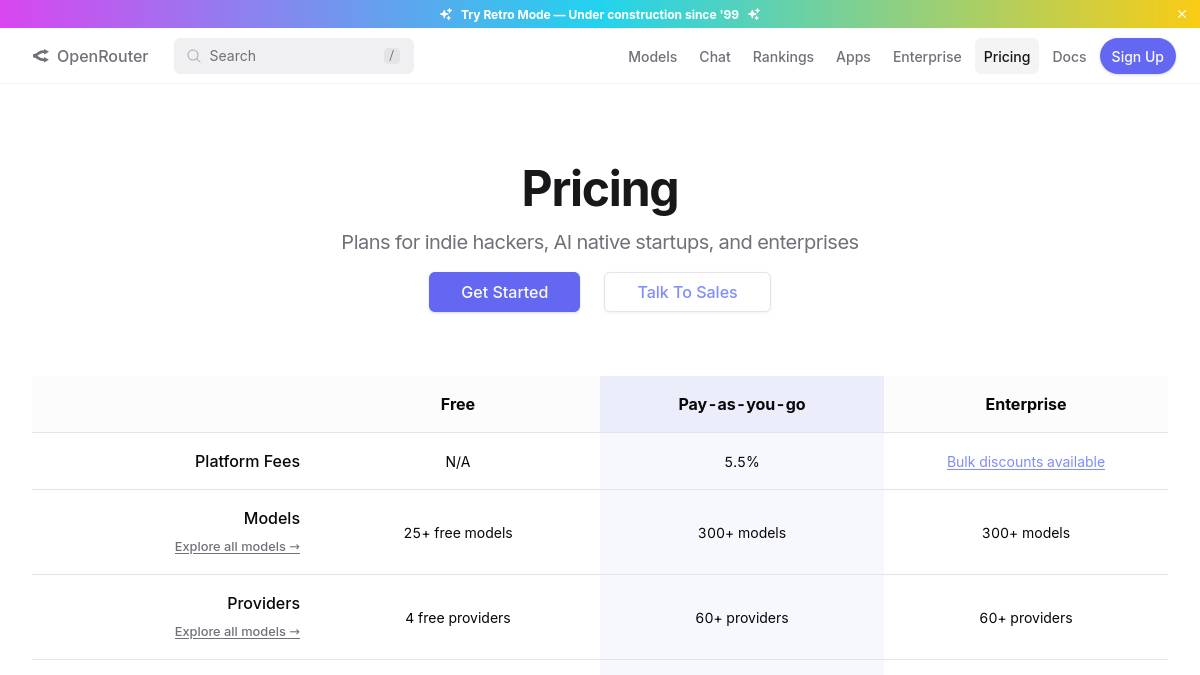
Task: Go to Rankings page
Action: click(x=783, y=57)
